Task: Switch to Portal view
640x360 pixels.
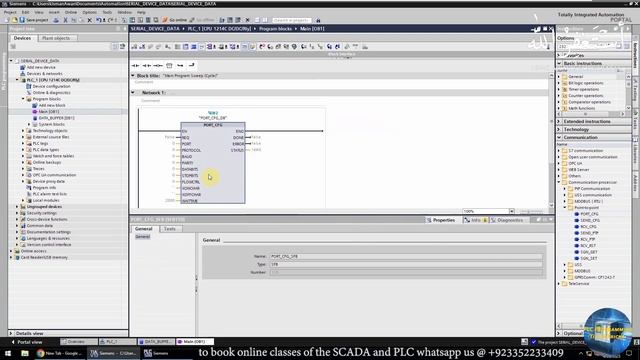Action: click(x=27, y=342)
